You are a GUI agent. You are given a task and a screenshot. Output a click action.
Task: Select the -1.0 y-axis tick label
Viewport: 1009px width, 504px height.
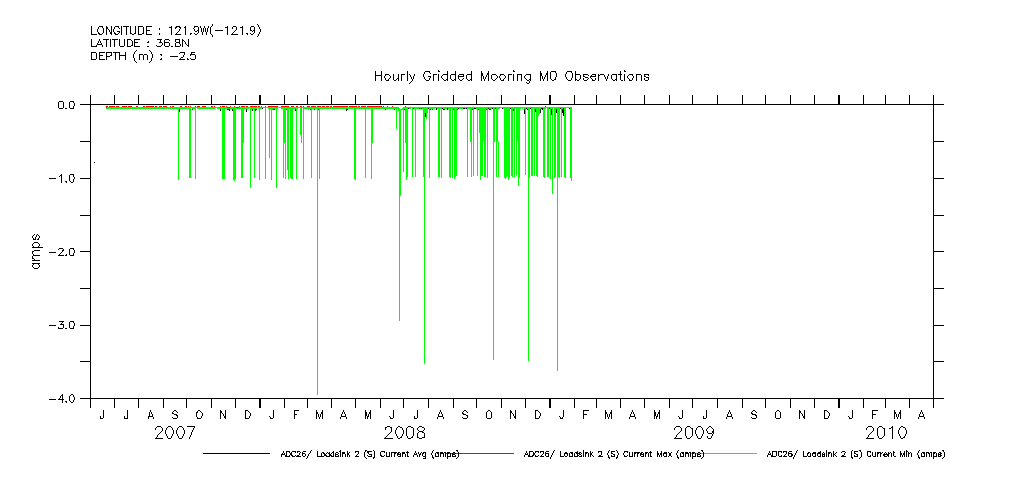tap(64, 178)
